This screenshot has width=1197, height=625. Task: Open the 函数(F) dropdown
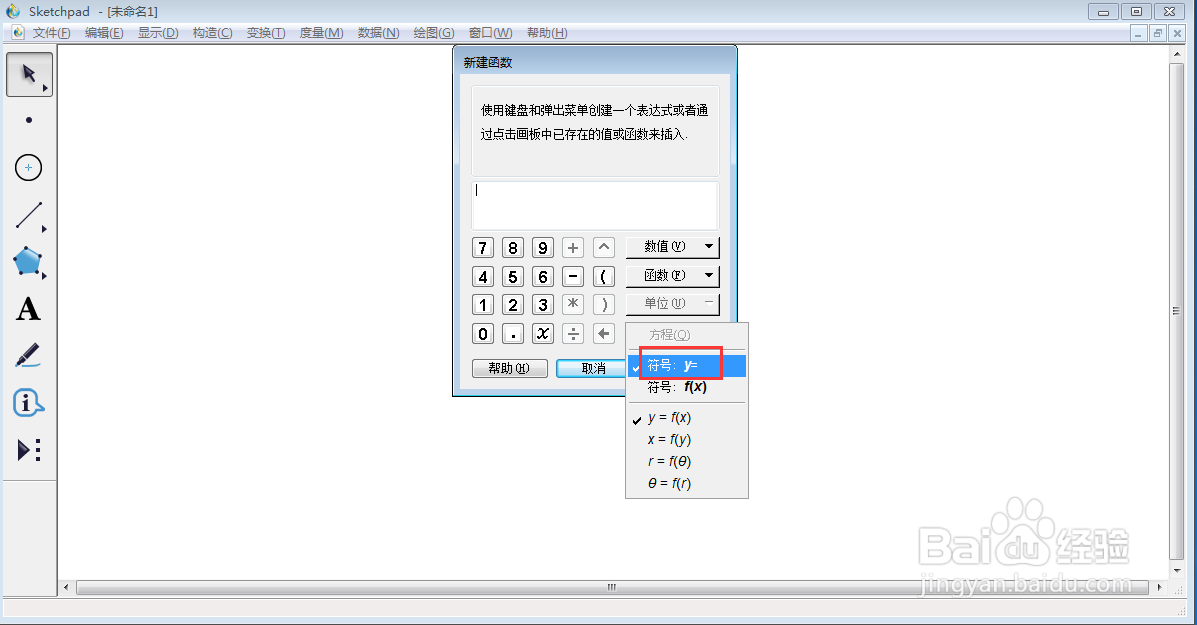(673, 275)
